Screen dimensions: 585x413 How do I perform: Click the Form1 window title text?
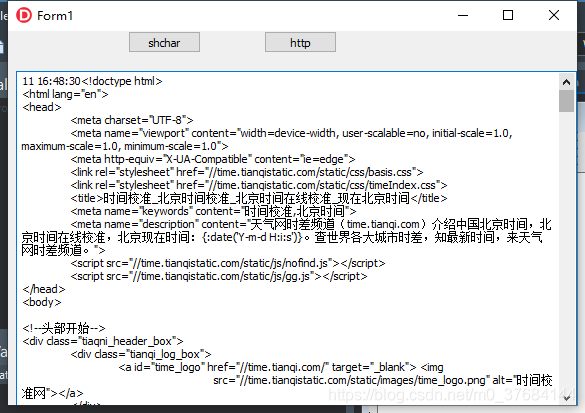pyautogui.click(x=55, y=16)
